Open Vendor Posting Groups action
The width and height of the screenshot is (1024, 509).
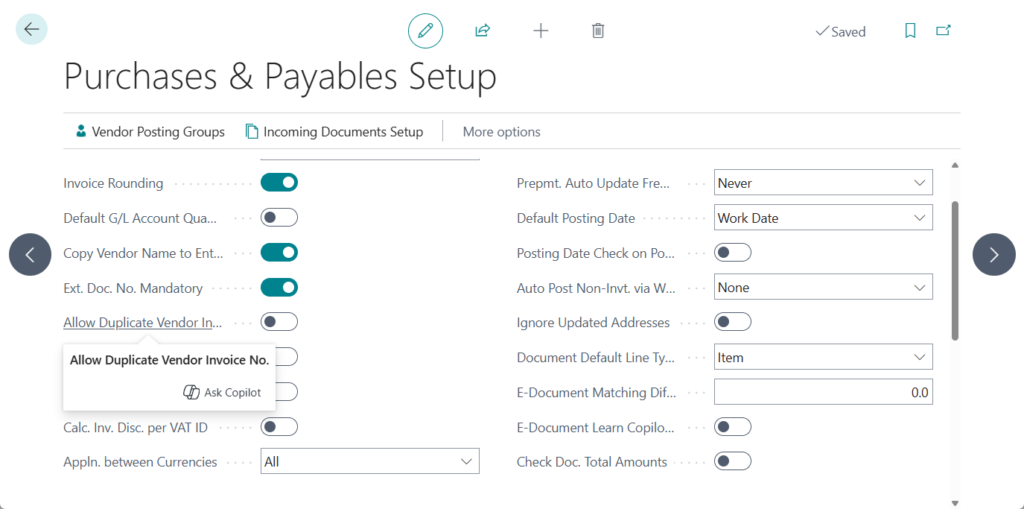tap(149, 132)
